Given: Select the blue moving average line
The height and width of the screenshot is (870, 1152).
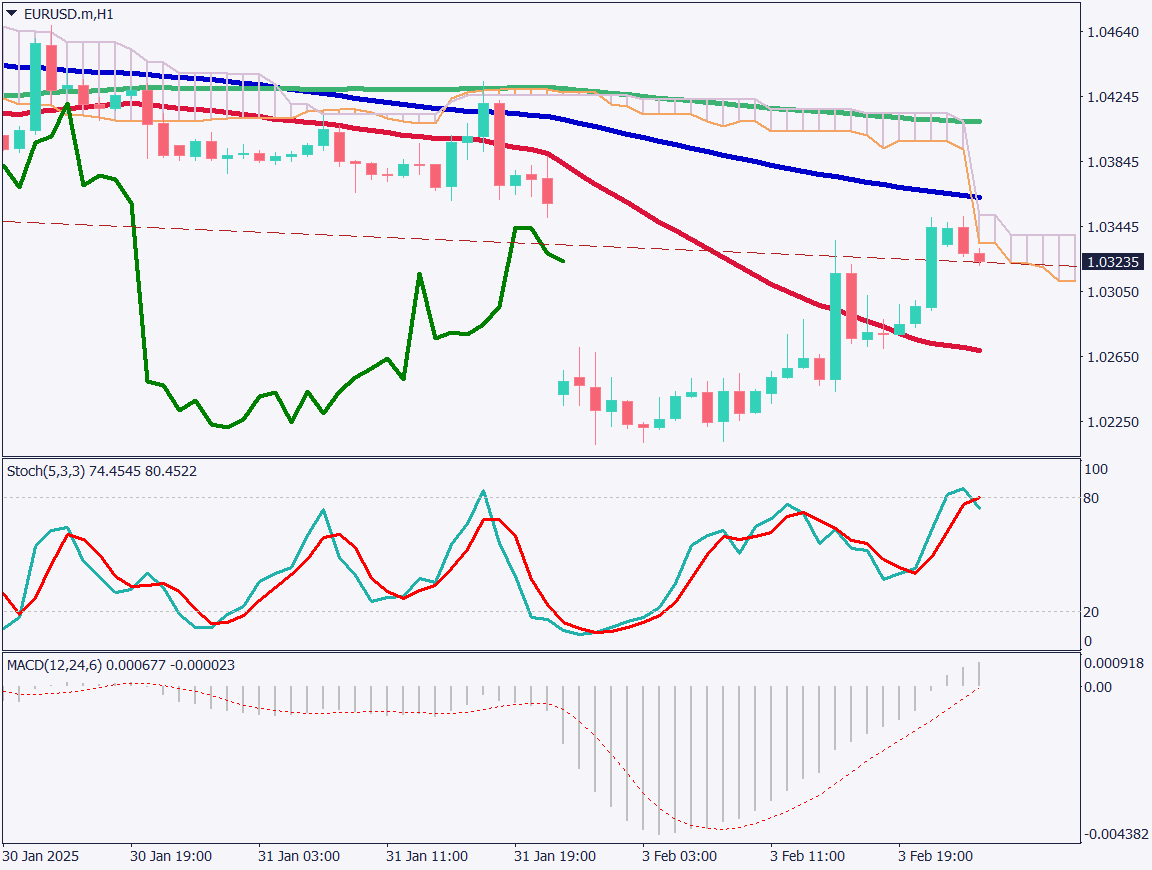Looking at the screenshot, I should click(700, 148).
